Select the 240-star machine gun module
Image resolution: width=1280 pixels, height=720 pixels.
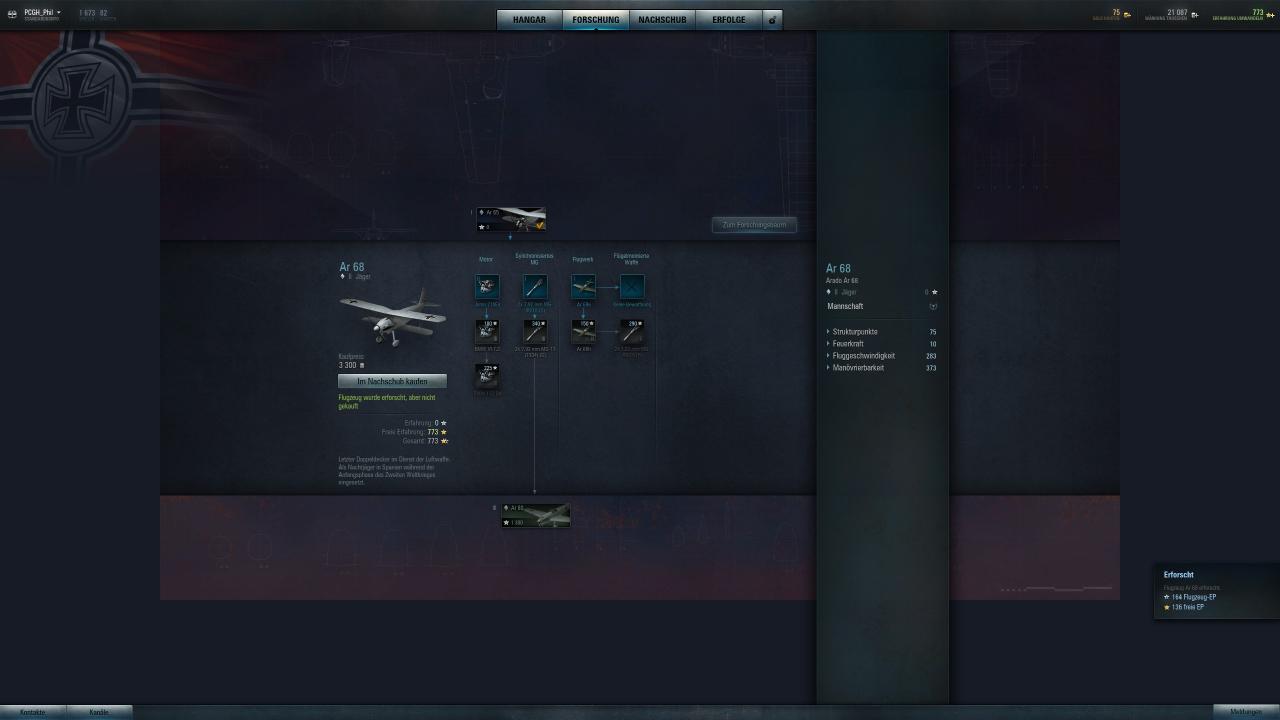click(535, 332)
